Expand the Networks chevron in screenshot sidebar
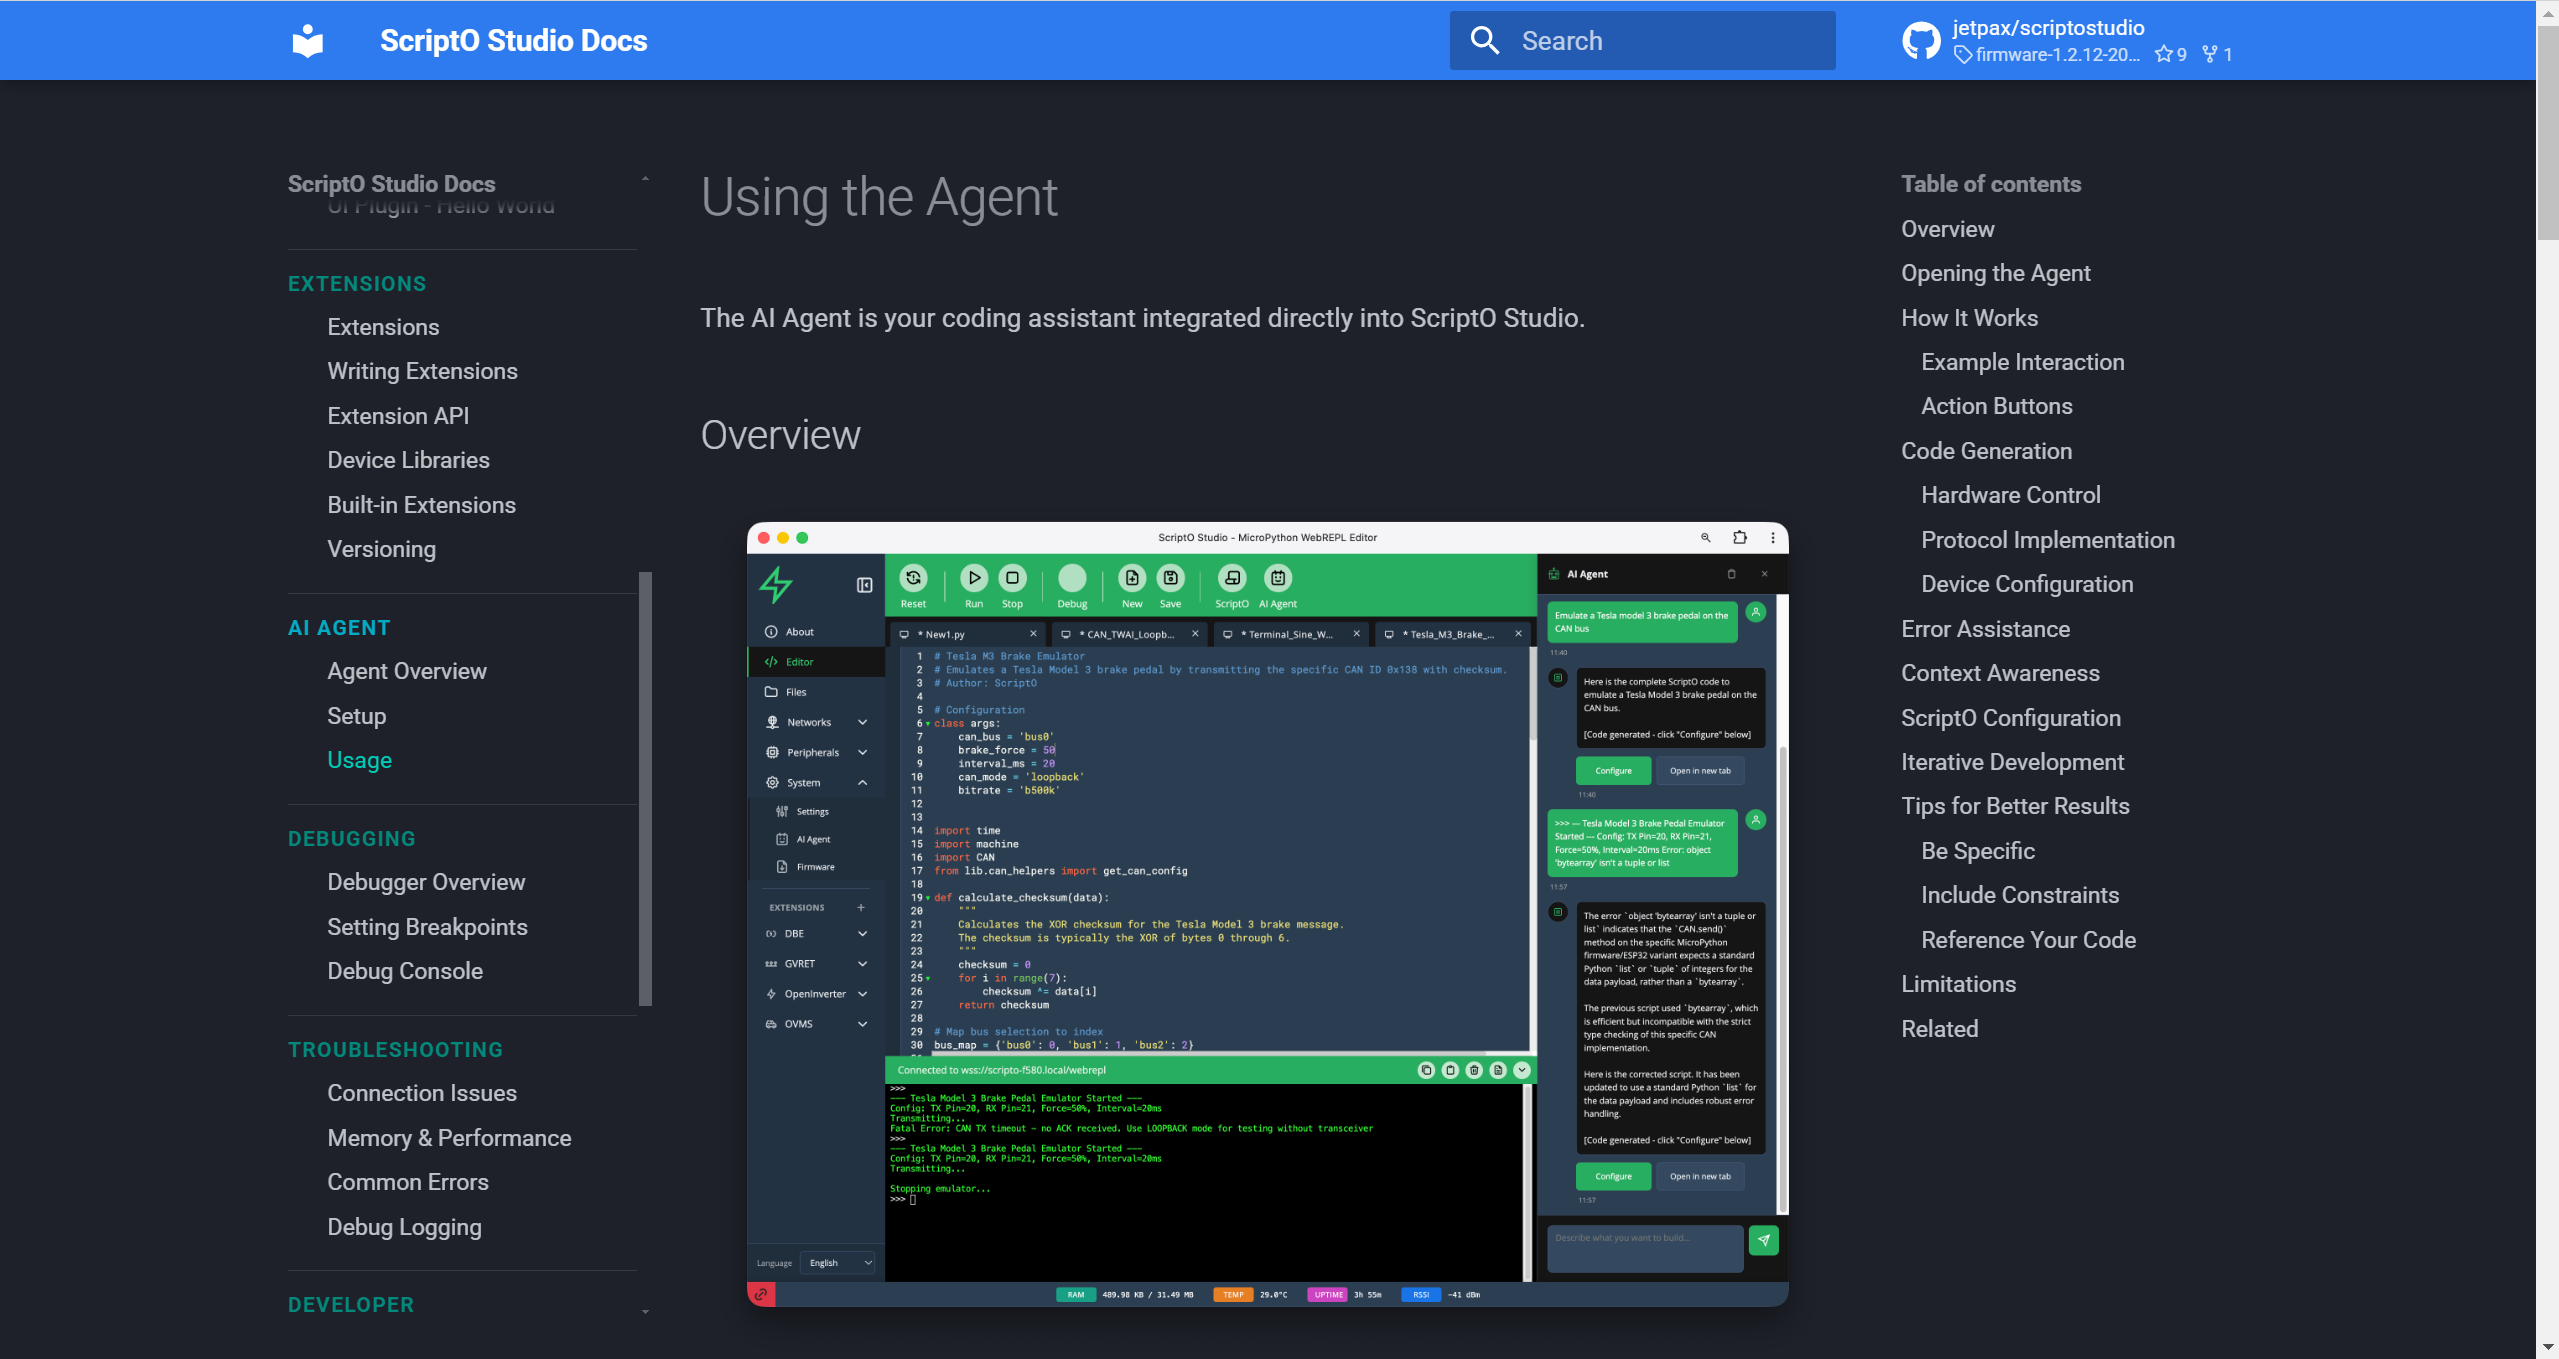 click(x=862, y=722)
